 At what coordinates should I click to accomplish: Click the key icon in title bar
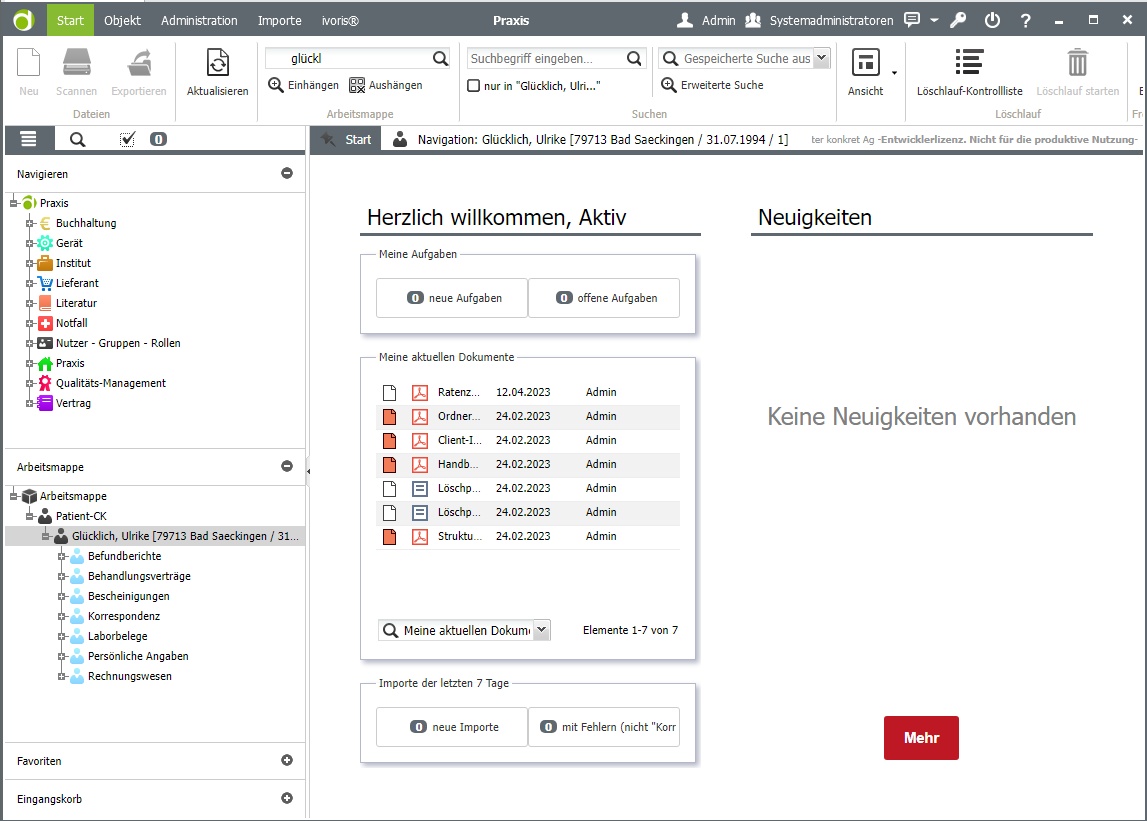958,20
